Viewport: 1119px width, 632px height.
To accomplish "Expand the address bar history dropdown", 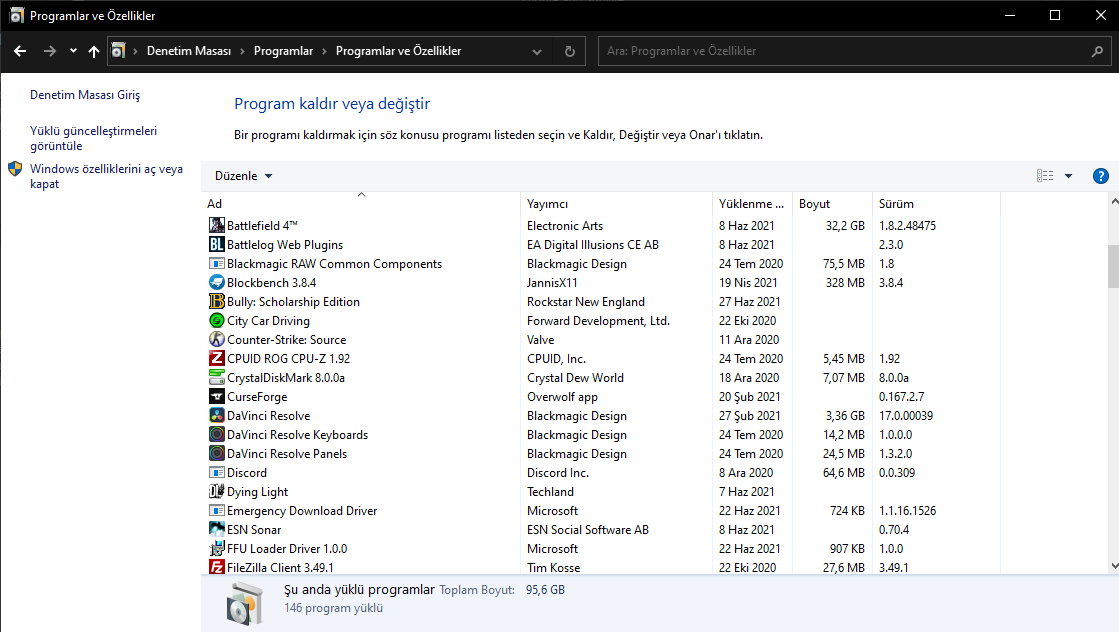I will pos(537,51).
